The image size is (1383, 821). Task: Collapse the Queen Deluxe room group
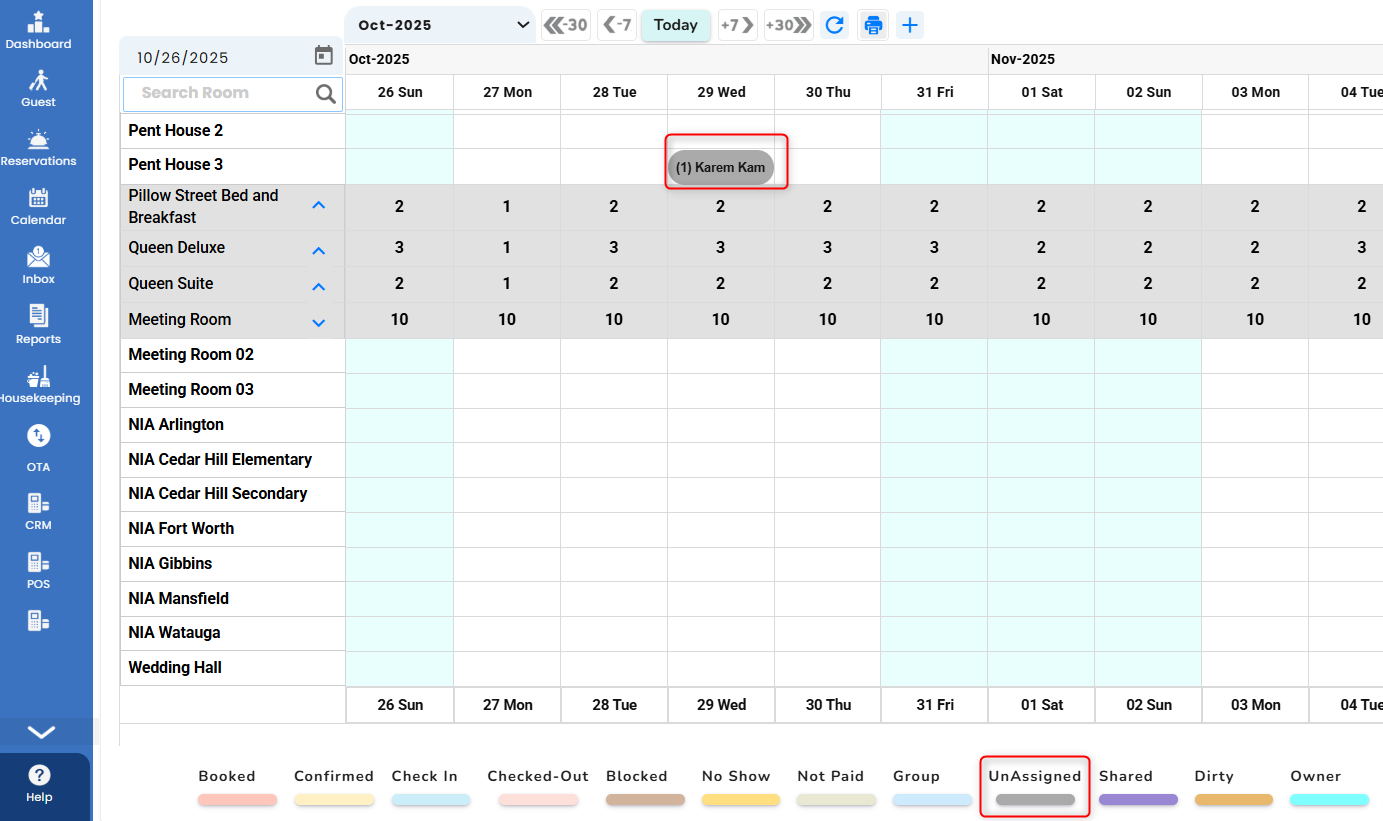pos(318,251)
